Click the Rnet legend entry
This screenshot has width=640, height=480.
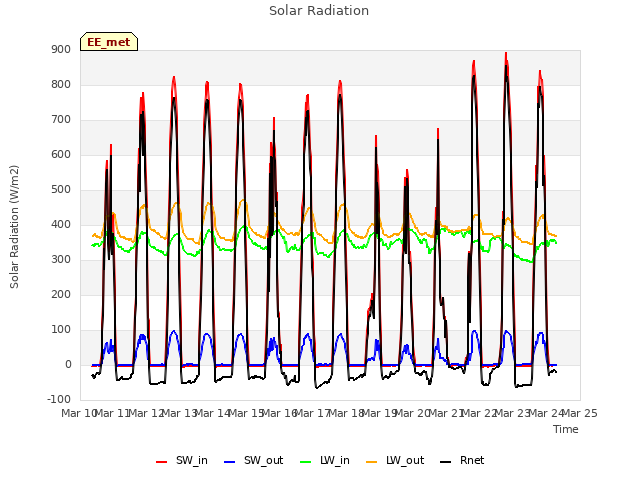(462, 460)
